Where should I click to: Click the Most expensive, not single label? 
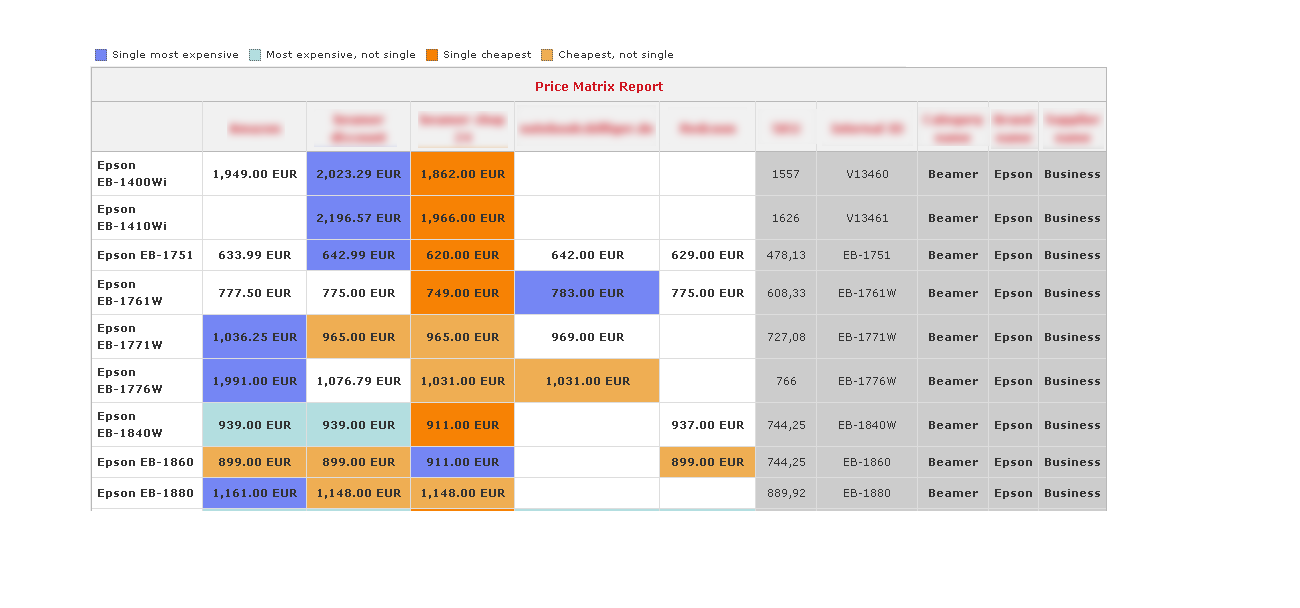[x=341, y=55]
